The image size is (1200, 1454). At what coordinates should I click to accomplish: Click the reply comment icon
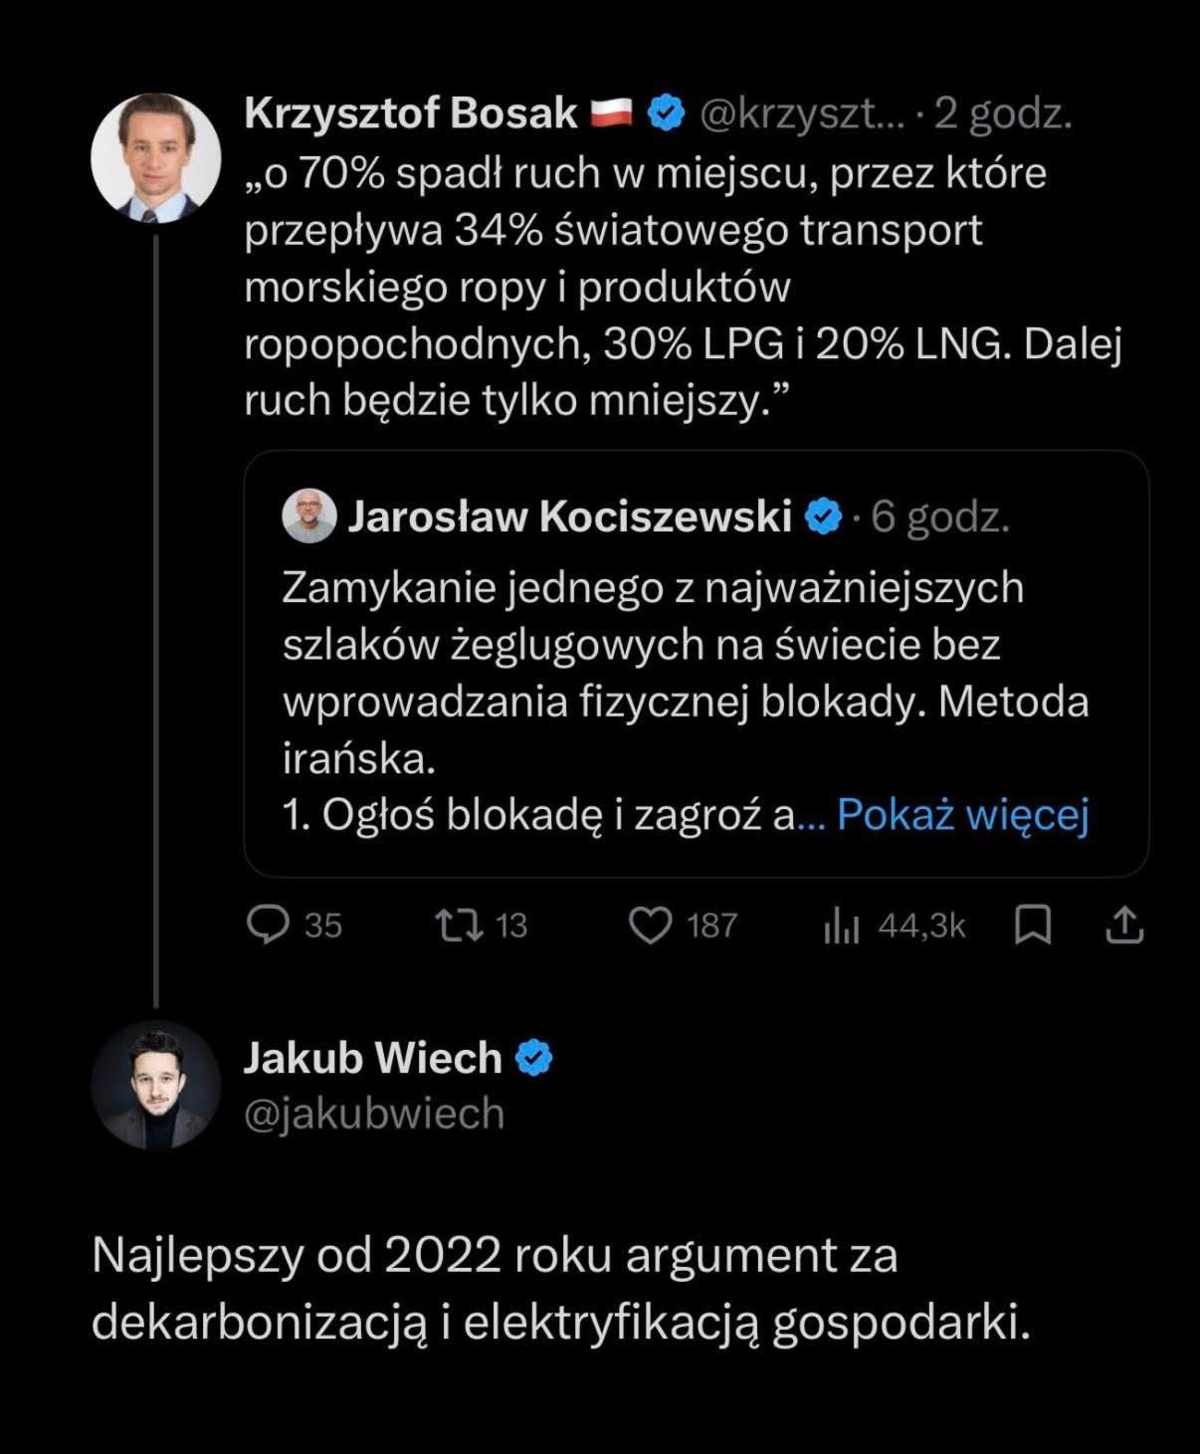[x=268, y=925]
